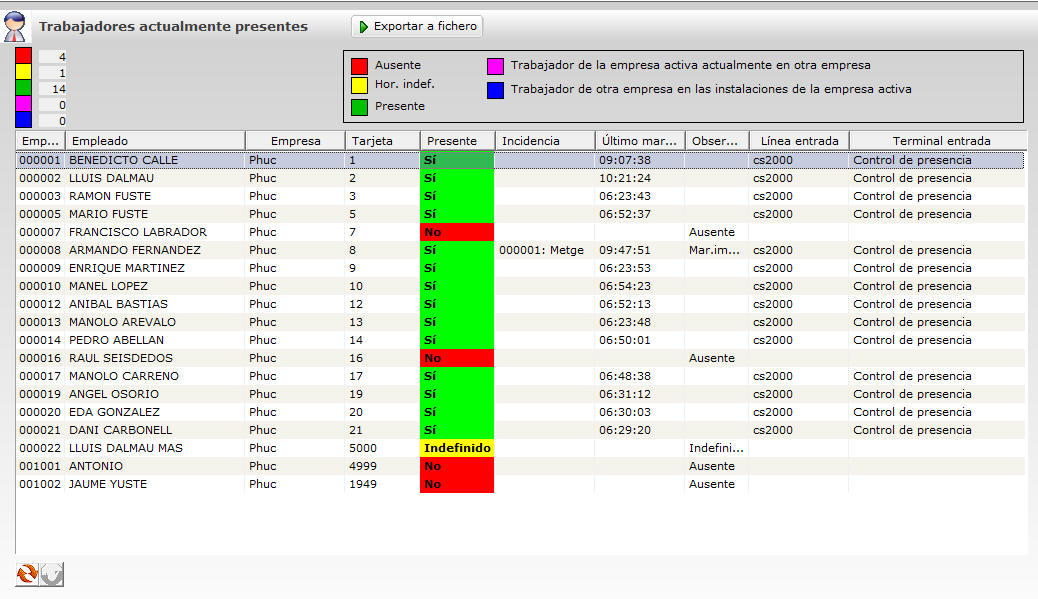
Task: Click the red No cell for RAUL SEISDEDOS
Action: (x=457, y=358)
